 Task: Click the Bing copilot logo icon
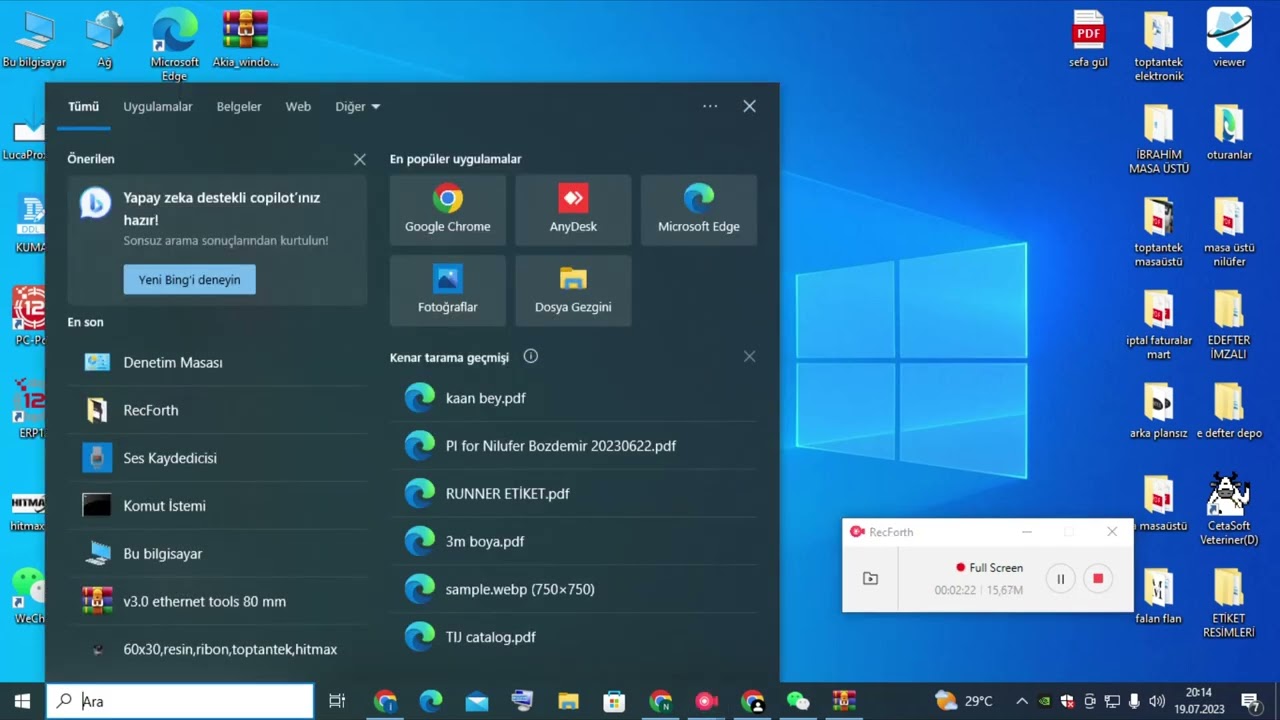[95, 203]
